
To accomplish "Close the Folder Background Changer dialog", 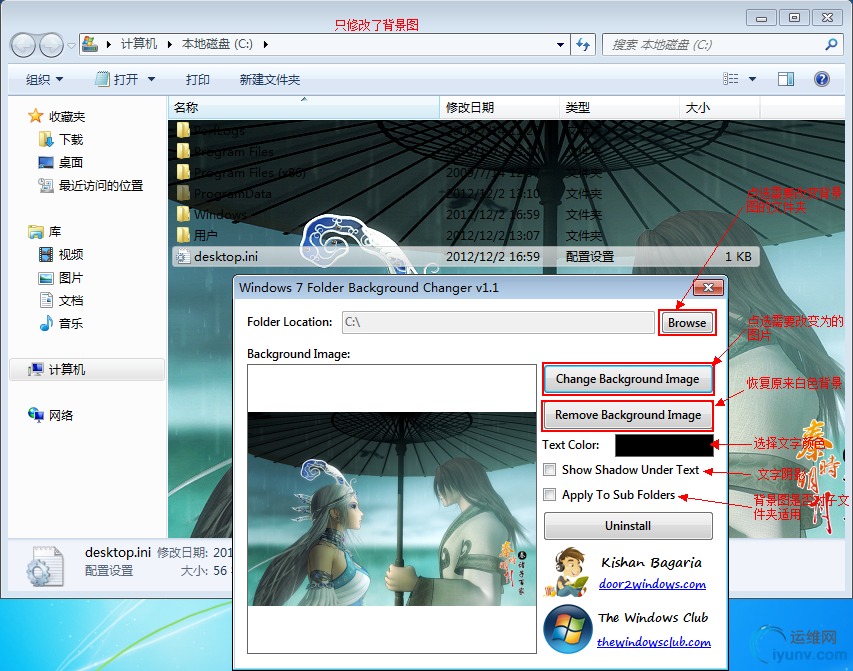I will 708,287.
